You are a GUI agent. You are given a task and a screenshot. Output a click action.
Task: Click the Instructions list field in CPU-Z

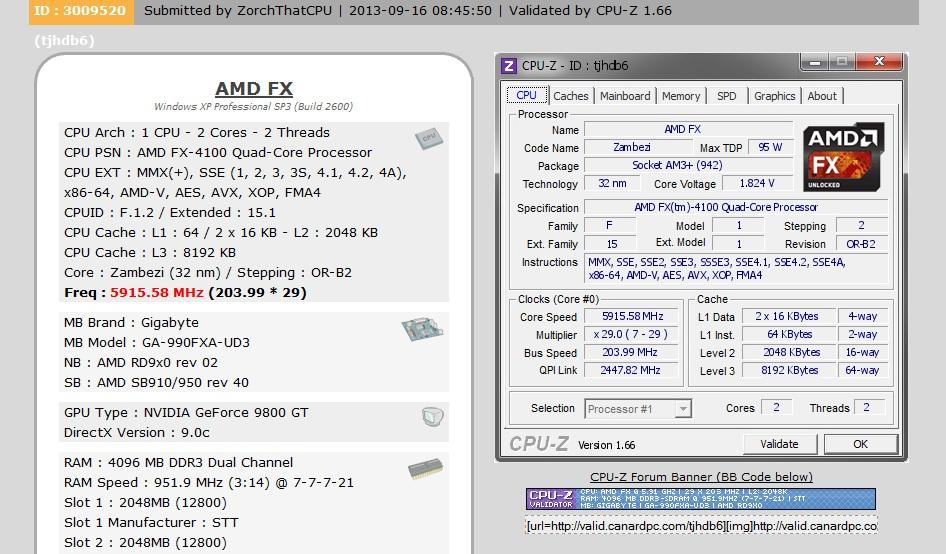coord(737,269)
